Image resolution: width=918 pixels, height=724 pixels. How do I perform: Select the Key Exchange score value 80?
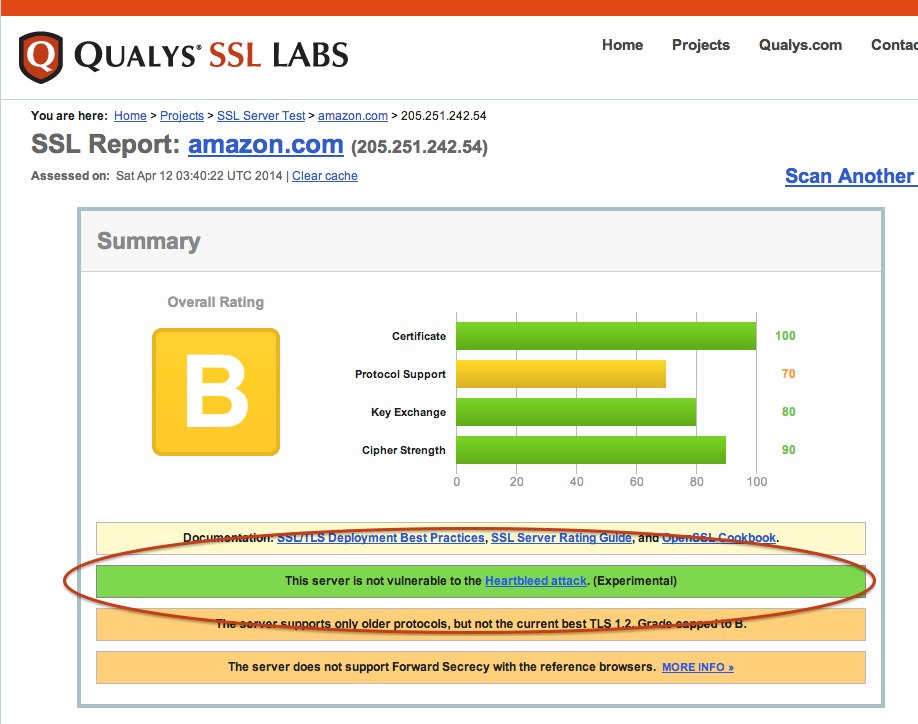click(x=789, y=412)
